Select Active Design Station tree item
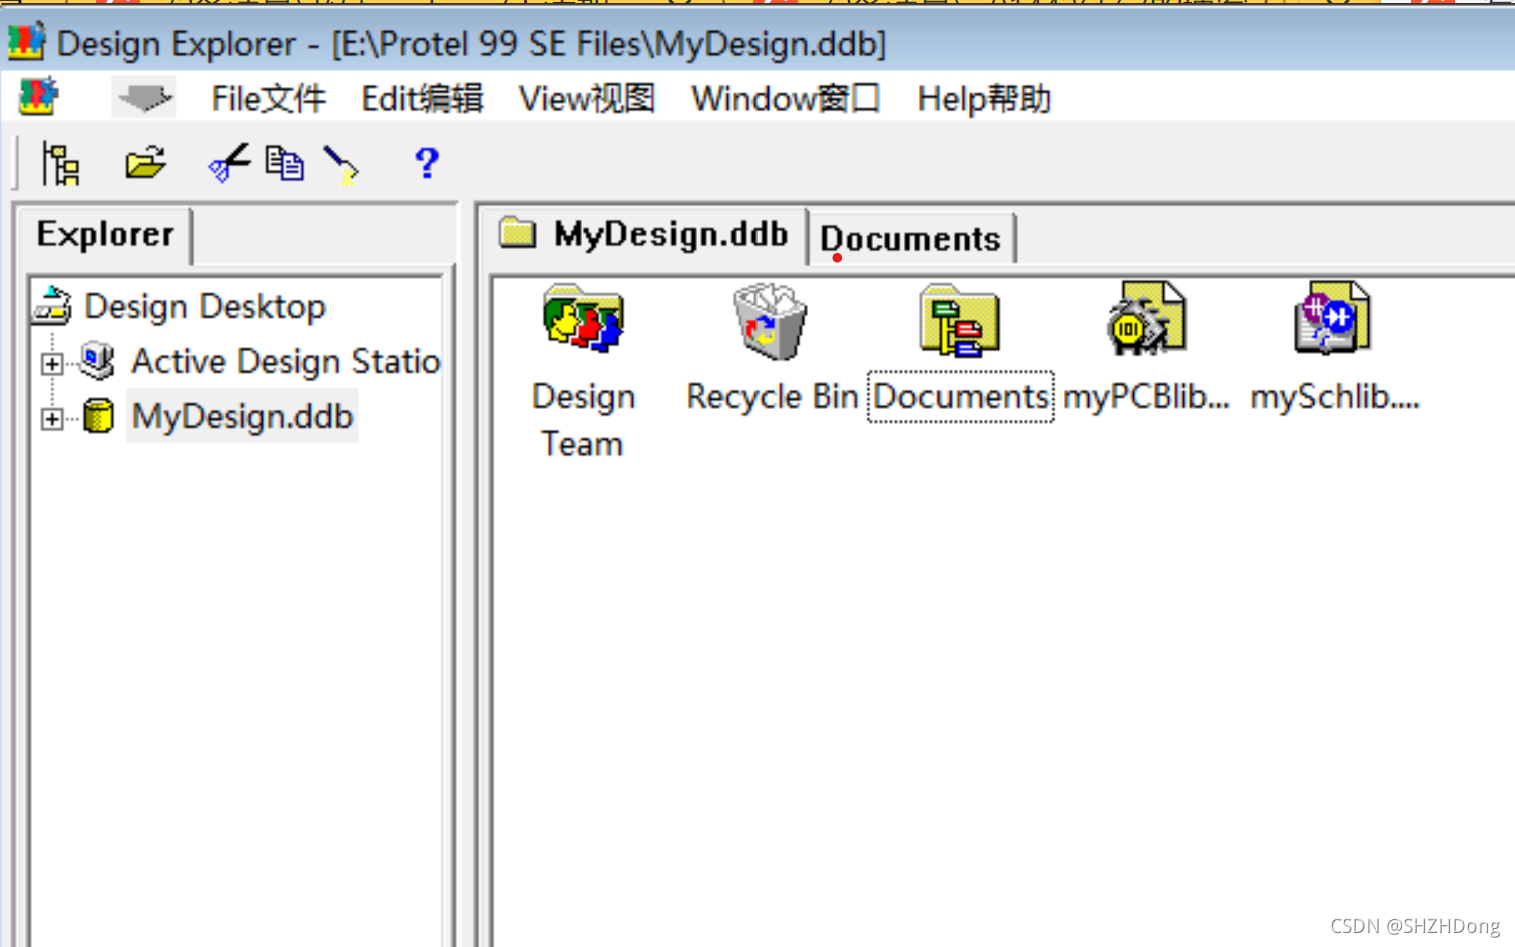This screenshot has width=1515, height=947. (x=286, y=361)
